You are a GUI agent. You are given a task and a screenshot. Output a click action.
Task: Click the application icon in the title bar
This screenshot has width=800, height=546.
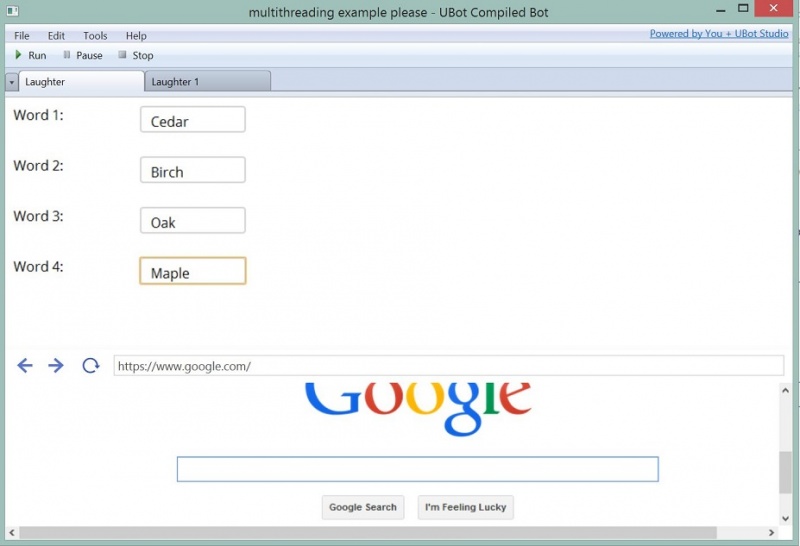coord(12,11)
